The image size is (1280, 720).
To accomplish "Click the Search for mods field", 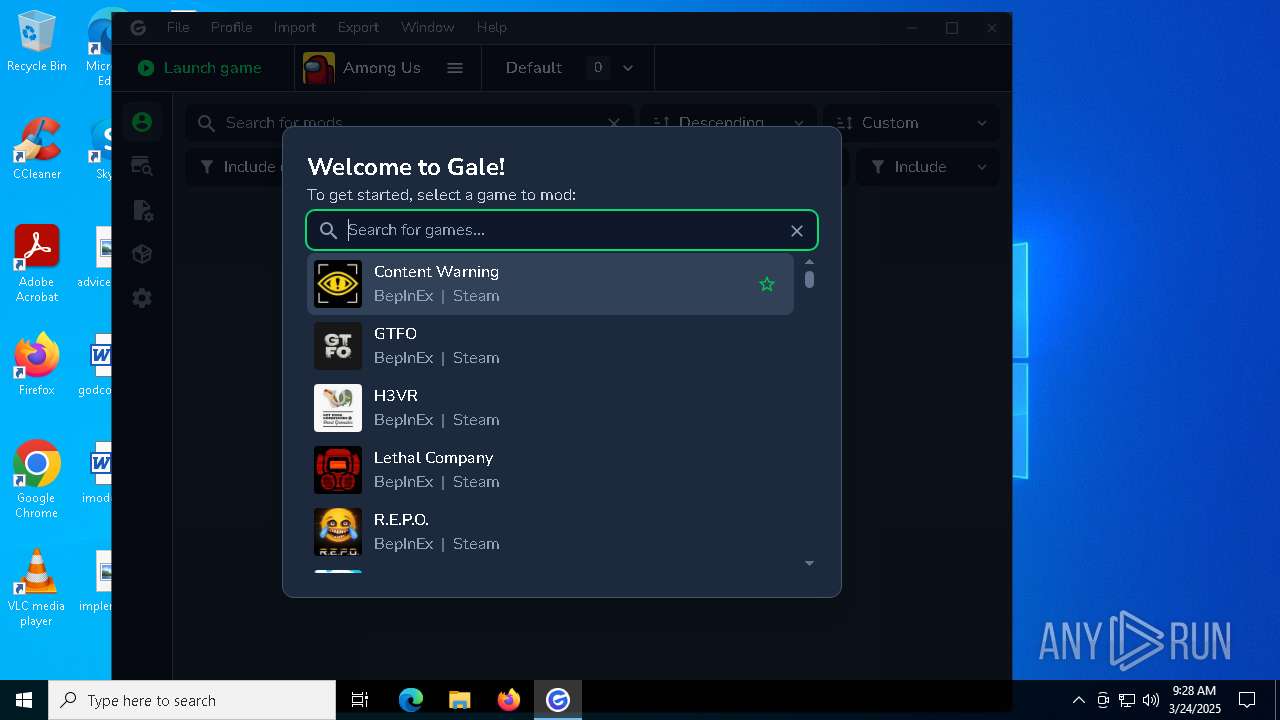I will click(410, 122).
